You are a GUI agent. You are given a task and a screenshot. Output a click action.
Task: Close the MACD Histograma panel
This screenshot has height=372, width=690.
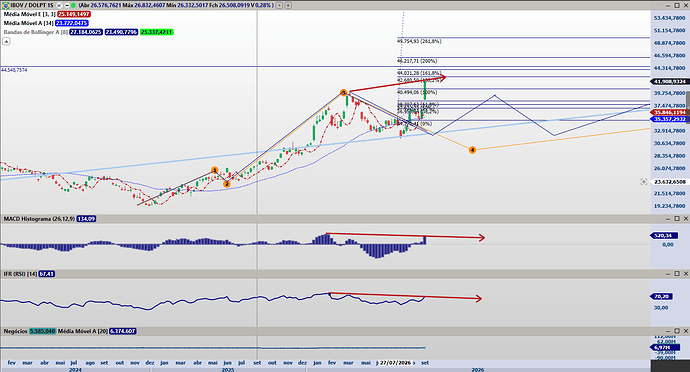tap(686, 218)
